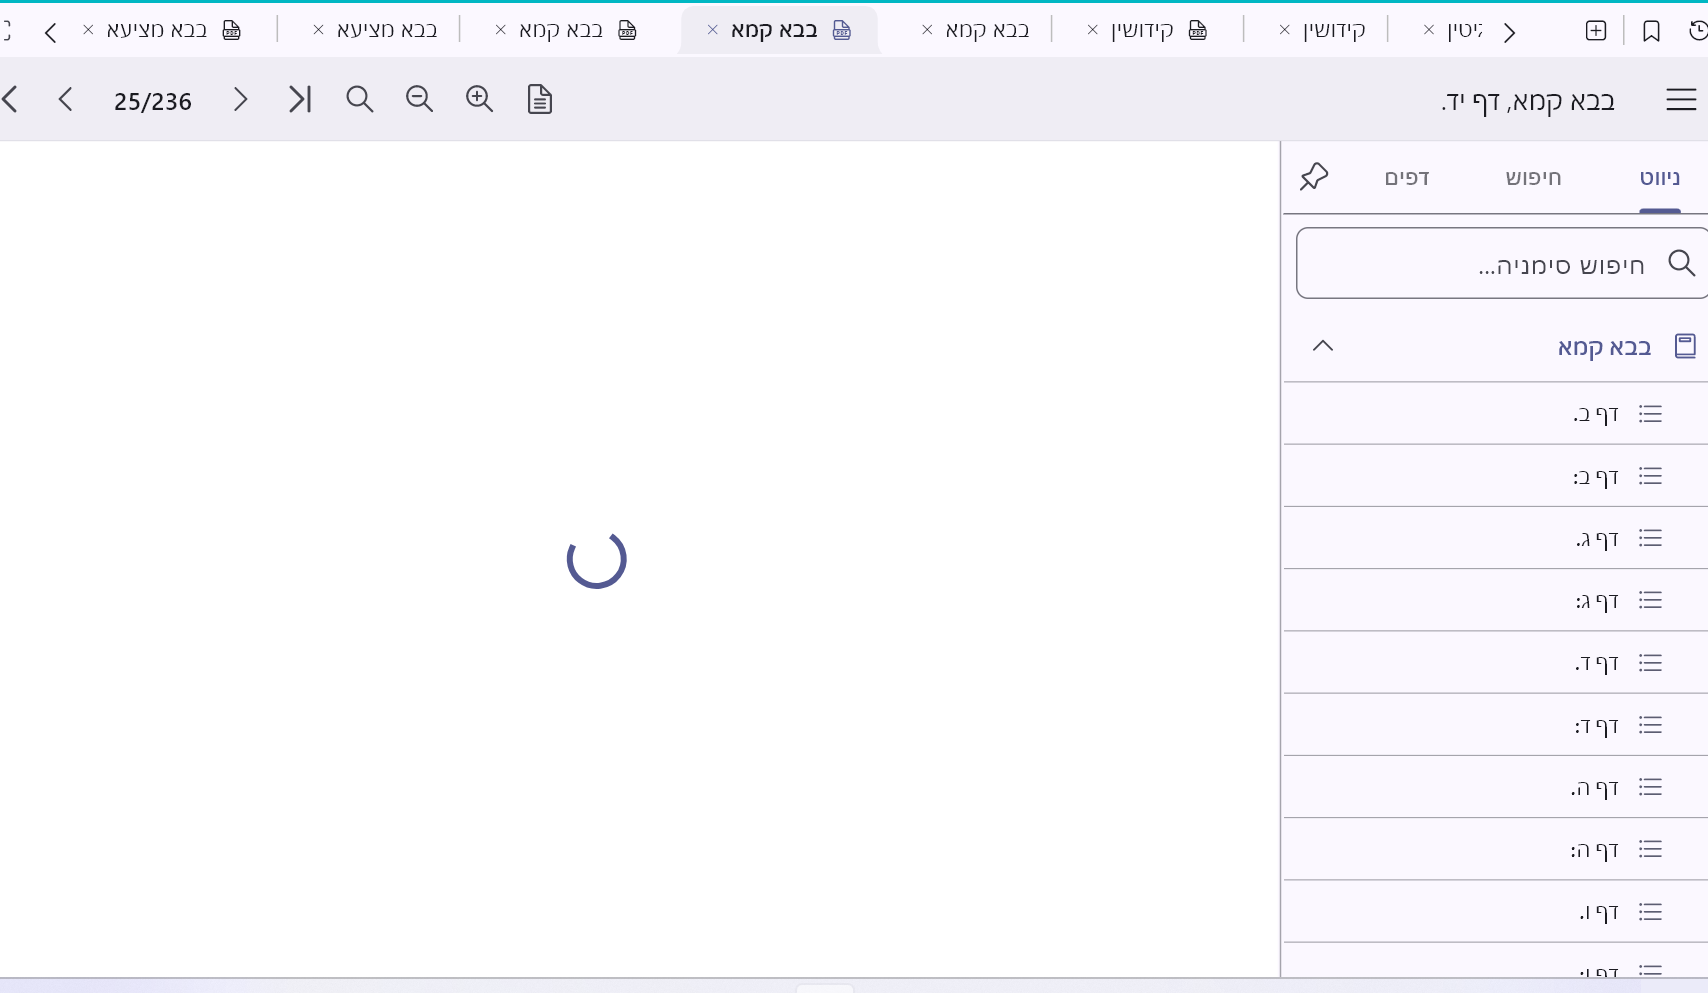
Task: Click the zoom out magnifier icon
Action: point(419,99)
